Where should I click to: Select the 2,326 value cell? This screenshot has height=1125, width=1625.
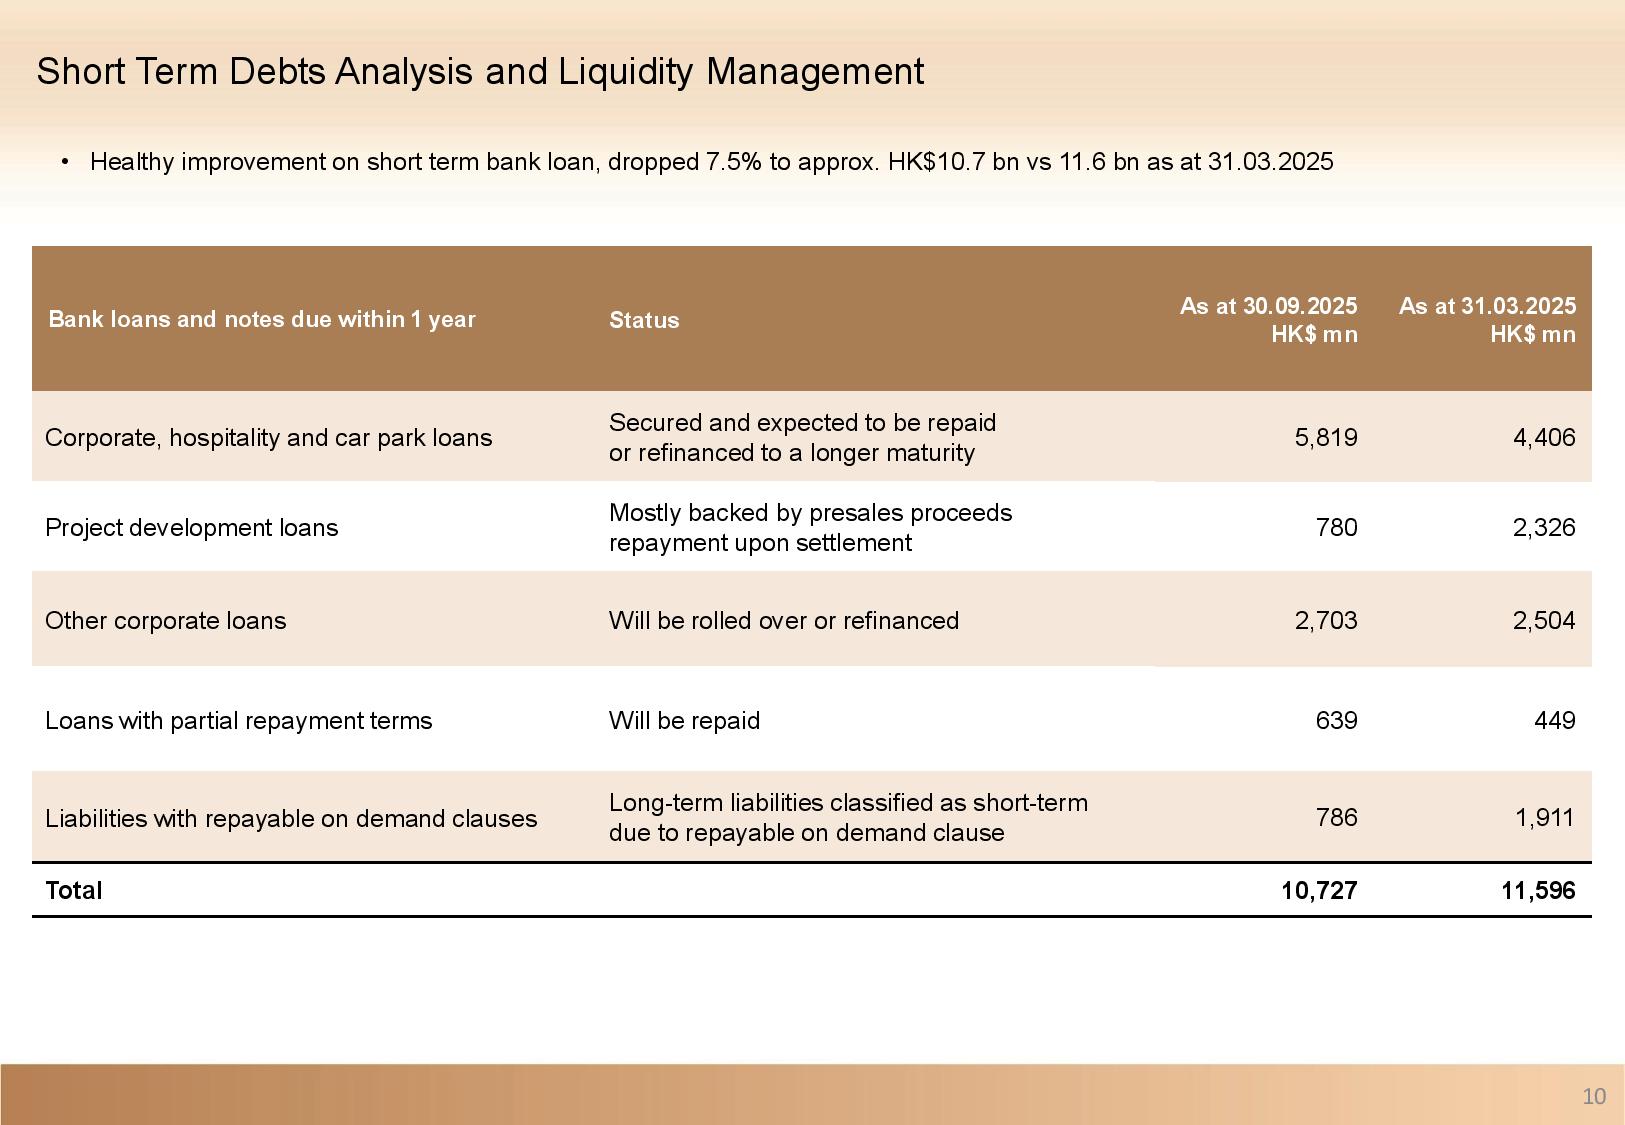tap(1543, 528)
